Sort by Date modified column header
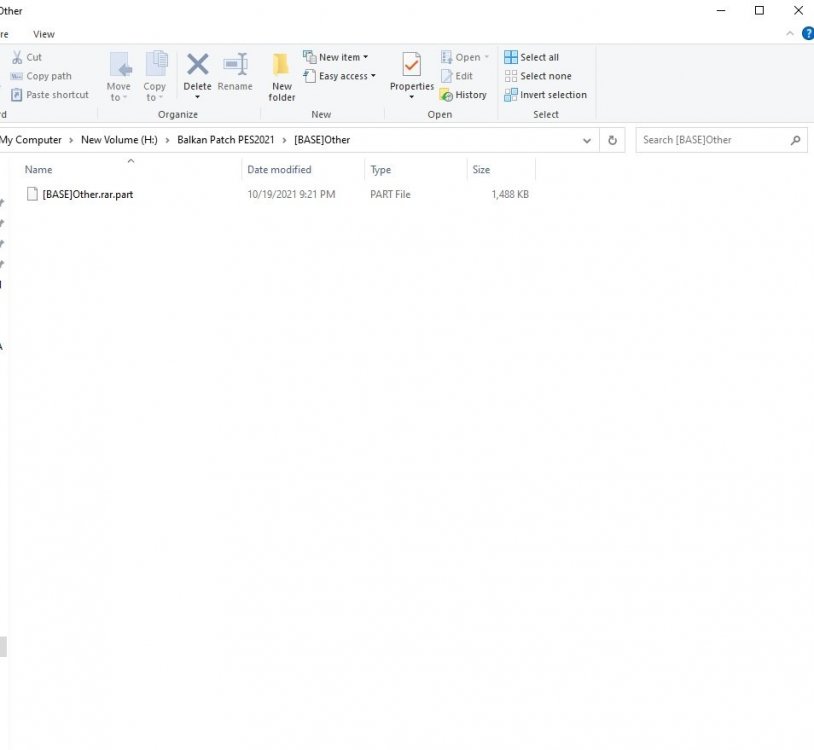 click(279, 170)
